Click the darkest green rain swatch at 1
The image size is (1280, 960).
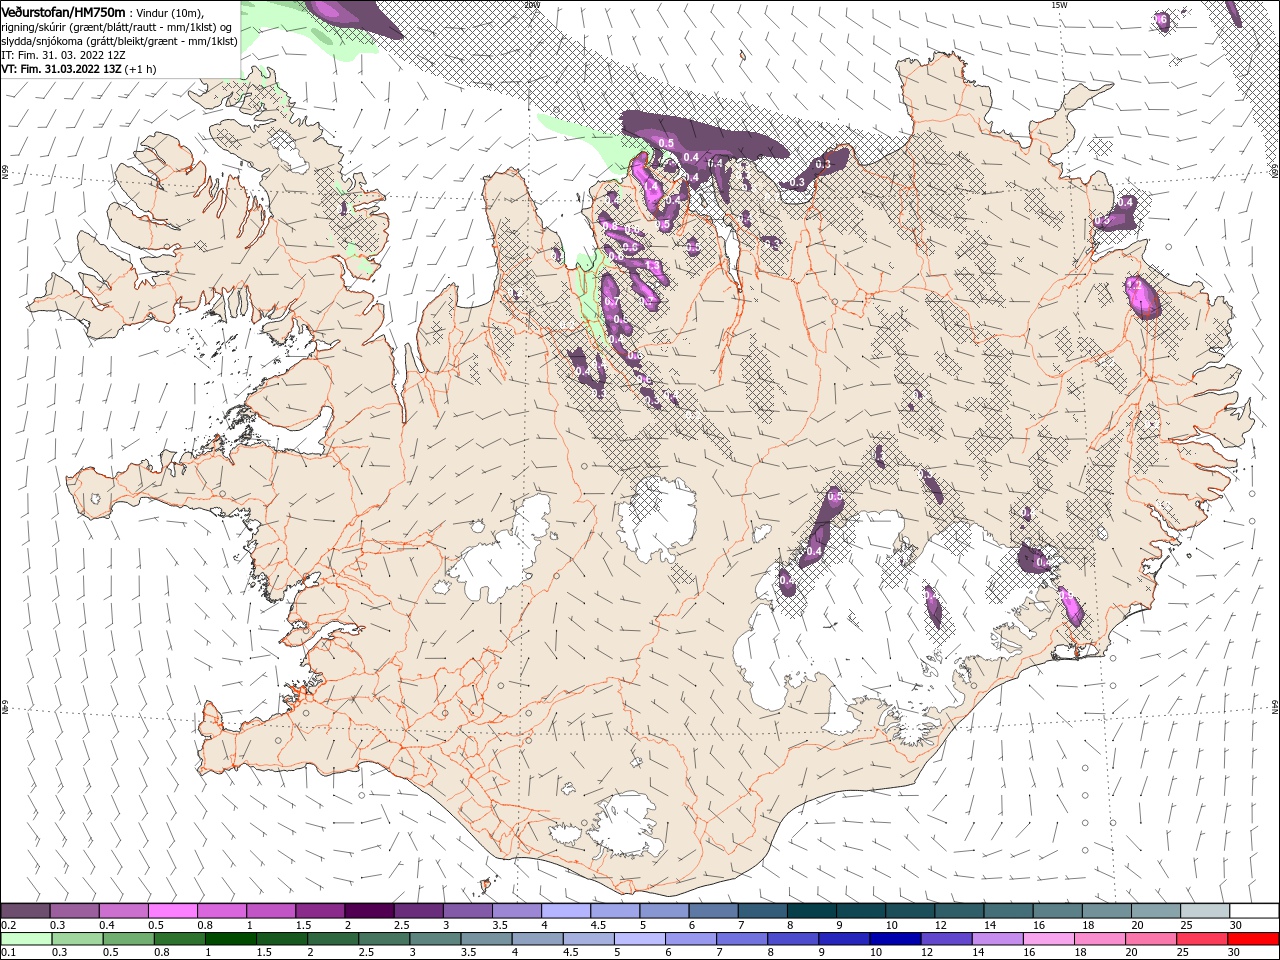[230, 939]
